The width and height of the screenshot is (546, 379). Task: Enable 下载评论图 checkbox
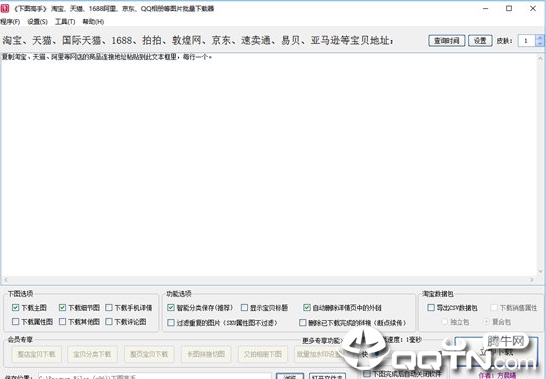pyautogui.click(x=109, y=322)
